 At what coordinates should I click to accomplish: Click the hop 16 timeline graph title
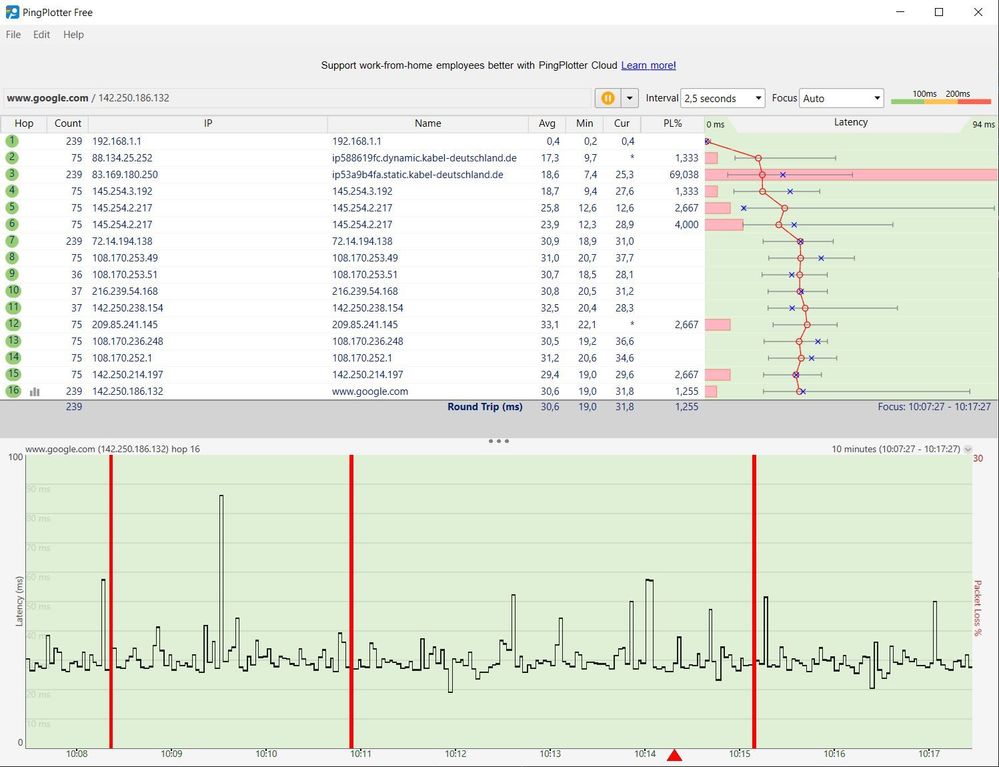tap(113, 449)
